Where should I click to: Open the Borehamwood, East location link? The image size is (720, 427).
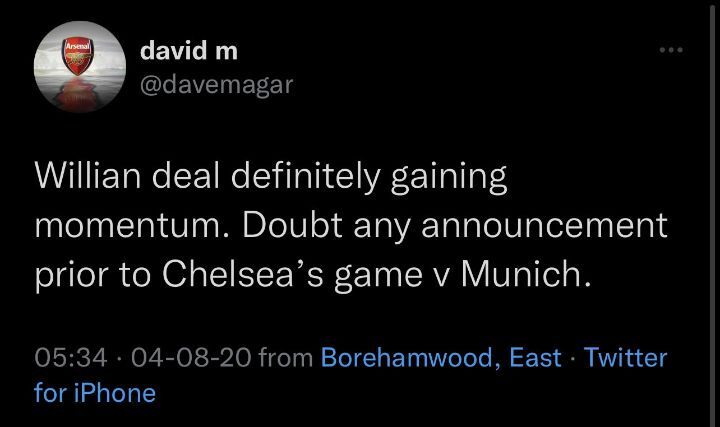[441, 357]
